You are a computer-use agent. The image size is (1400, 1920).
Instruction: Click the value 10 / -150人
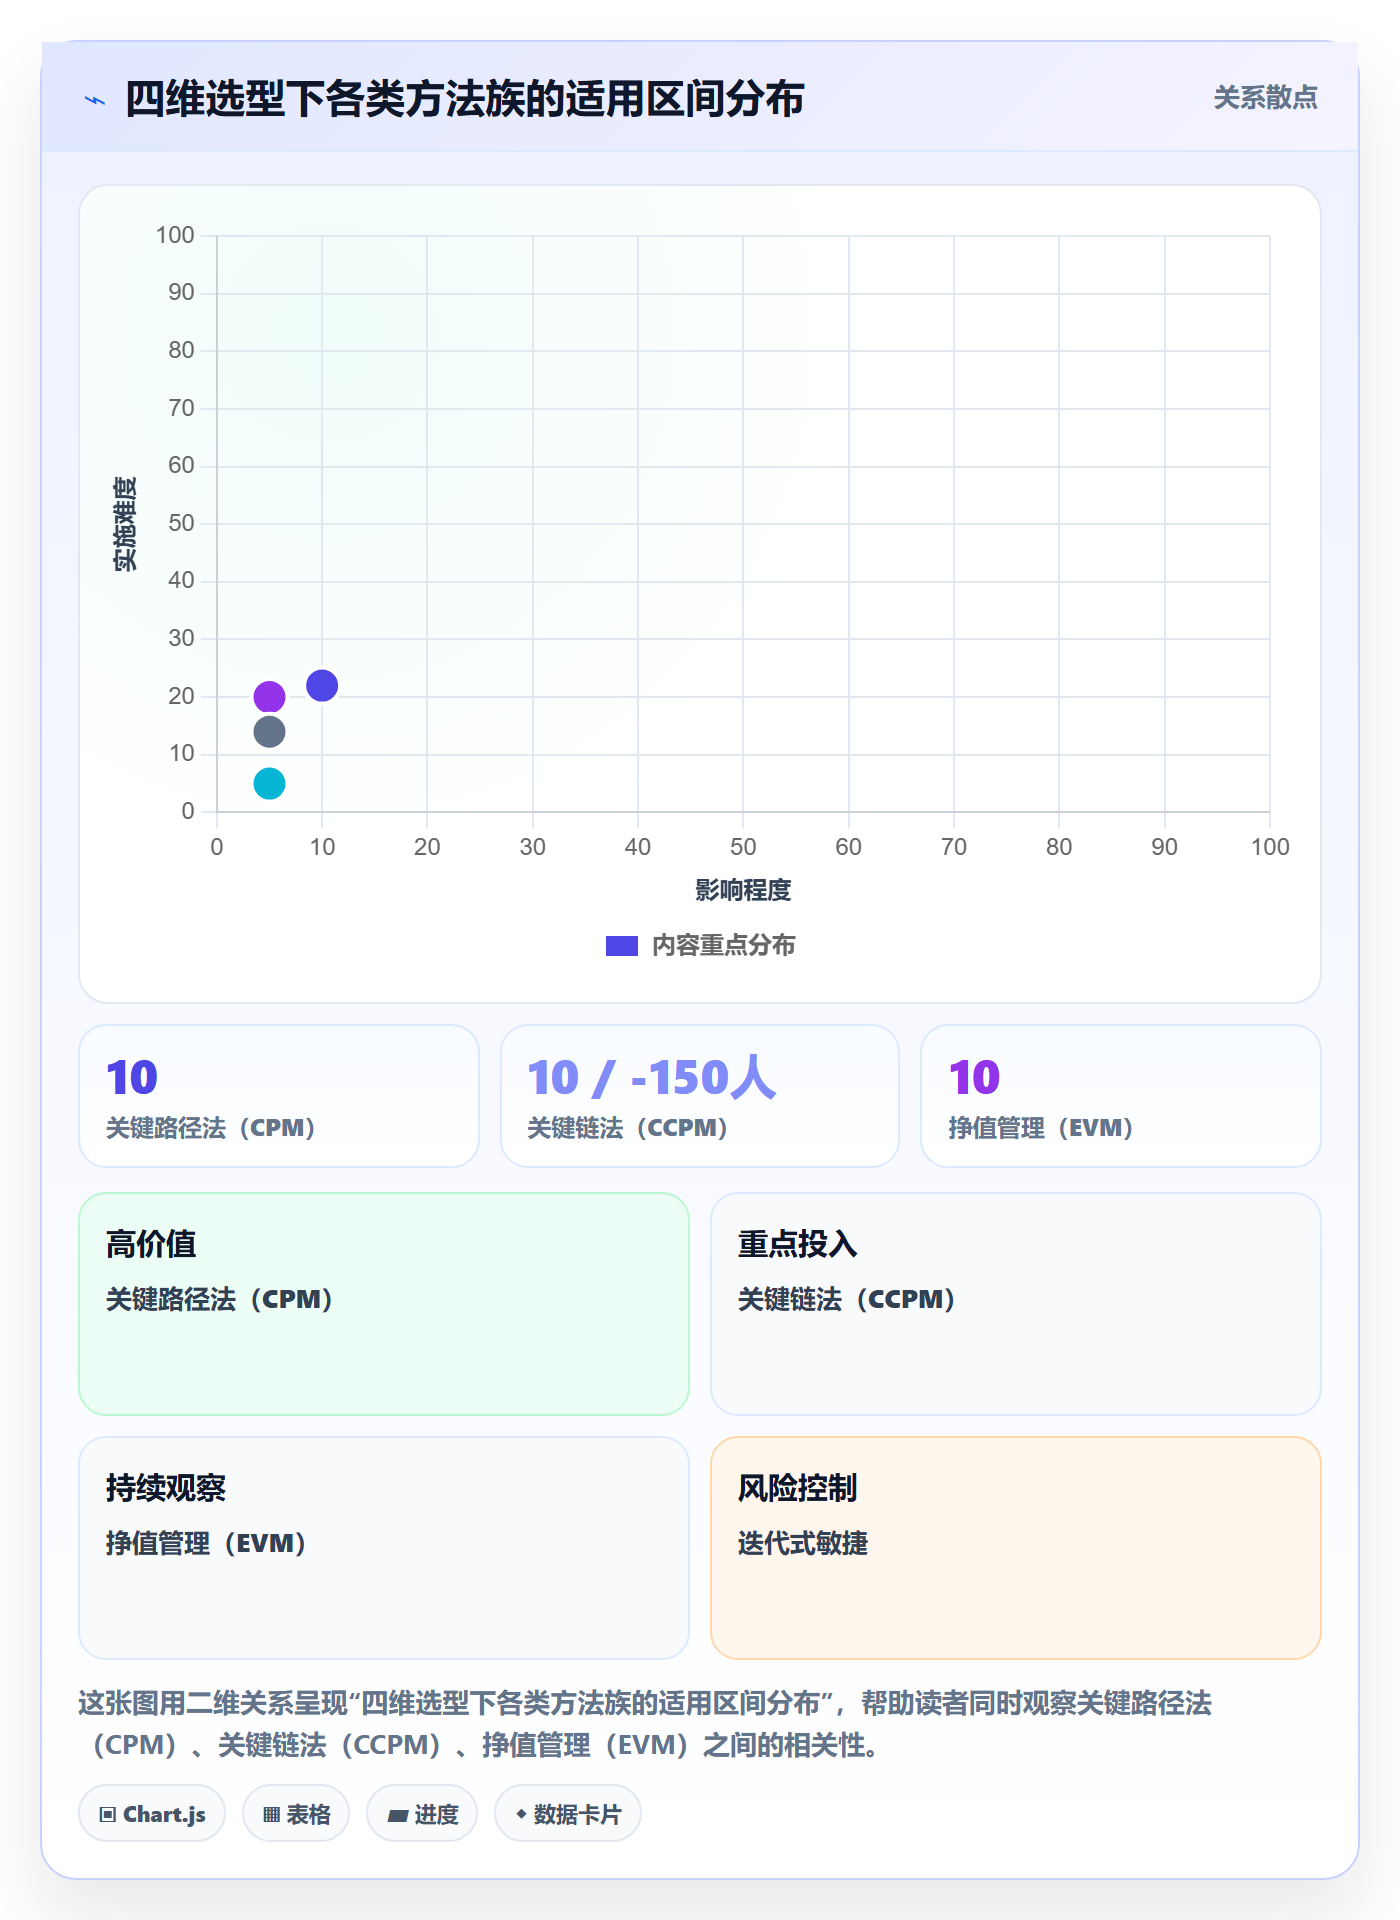click(652, 1078)
